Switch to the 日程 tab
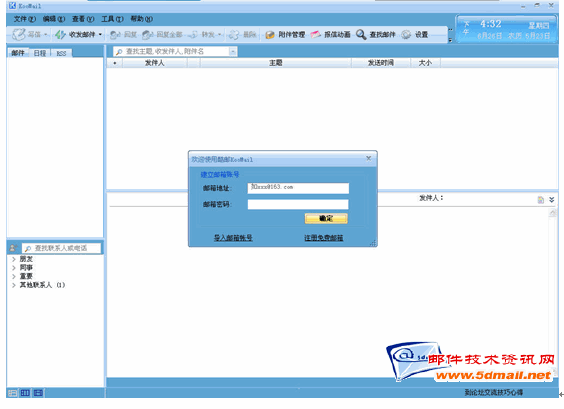Viewport: 564px width, 409px height. pyautogui.click(x=40, y=53)
